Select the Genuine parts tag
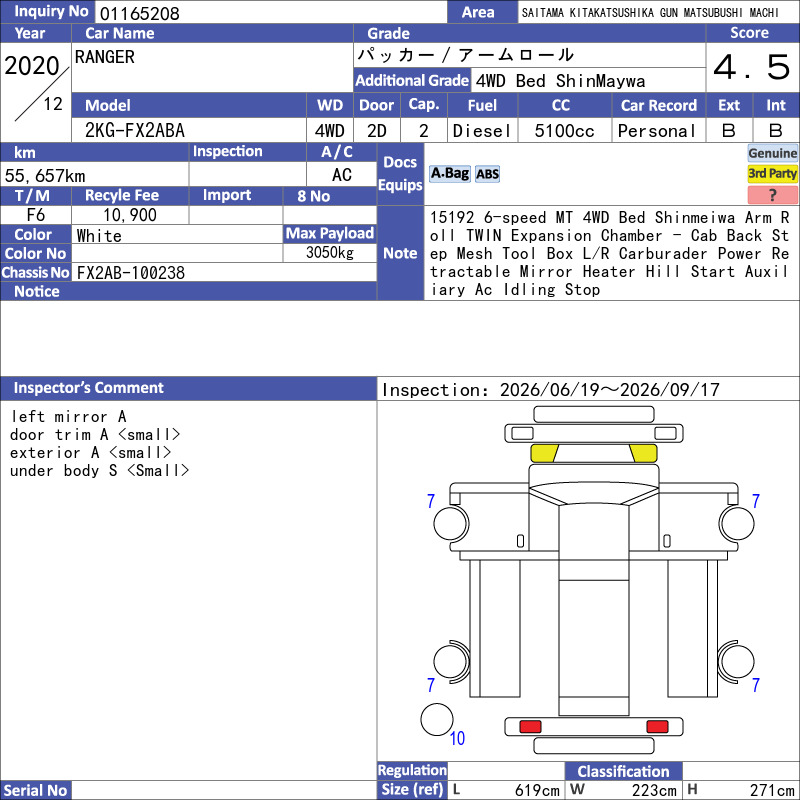Screen dimensions: 800x800 tap(772, 153)
